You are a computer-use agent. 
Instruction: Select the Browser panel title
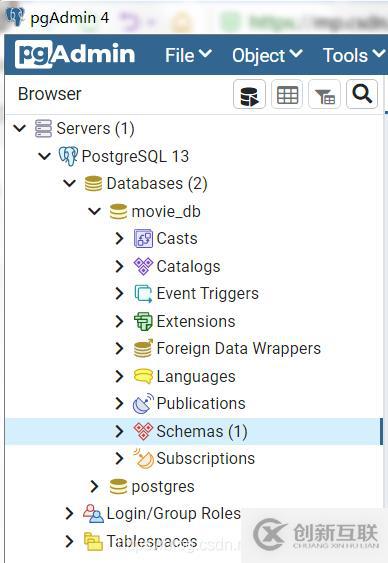pos(50,94)
